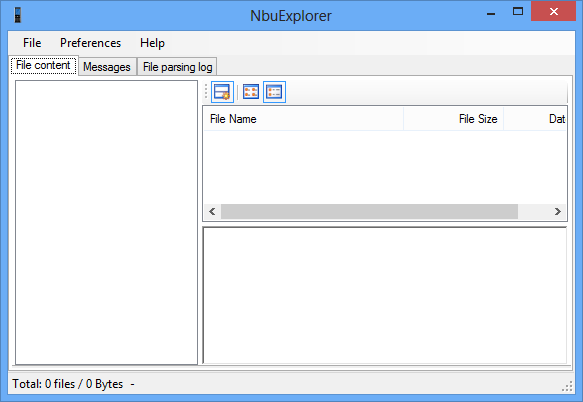Click the toolbar drag grip handle
This screenshot has width=583, height=402.
point(206,92)
